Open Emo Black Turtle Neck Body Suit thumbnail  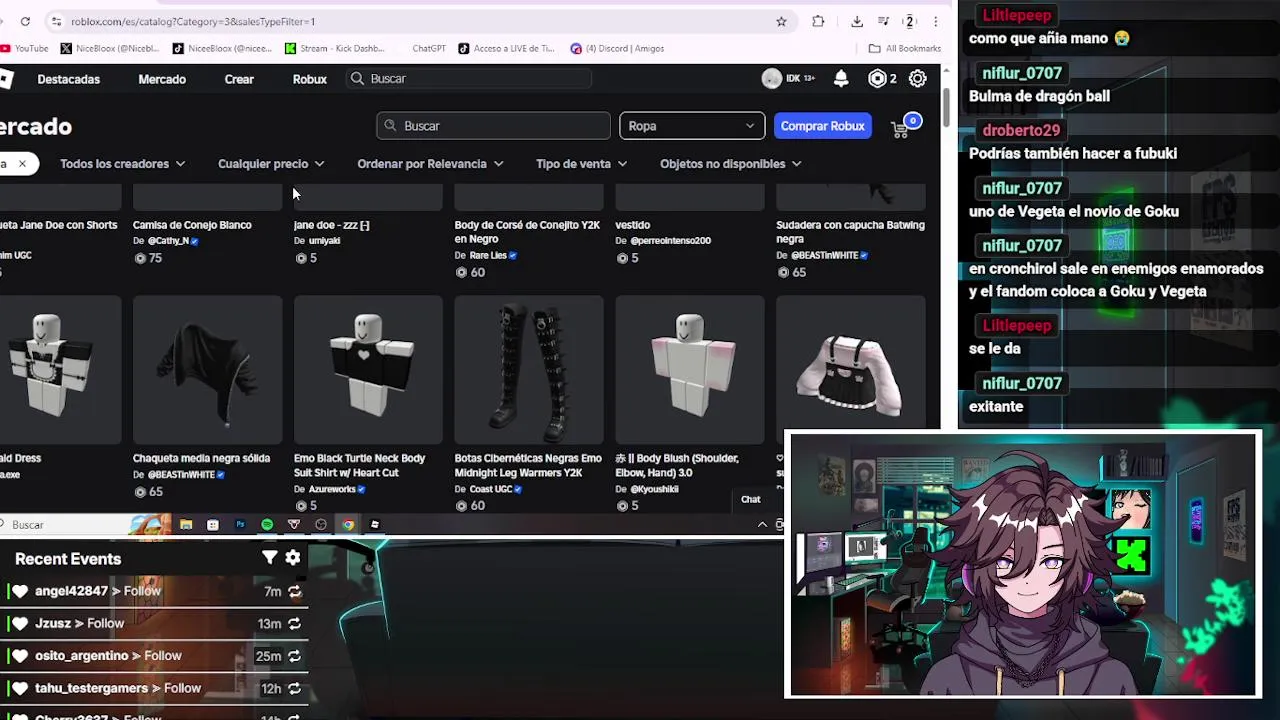[368, 369]
